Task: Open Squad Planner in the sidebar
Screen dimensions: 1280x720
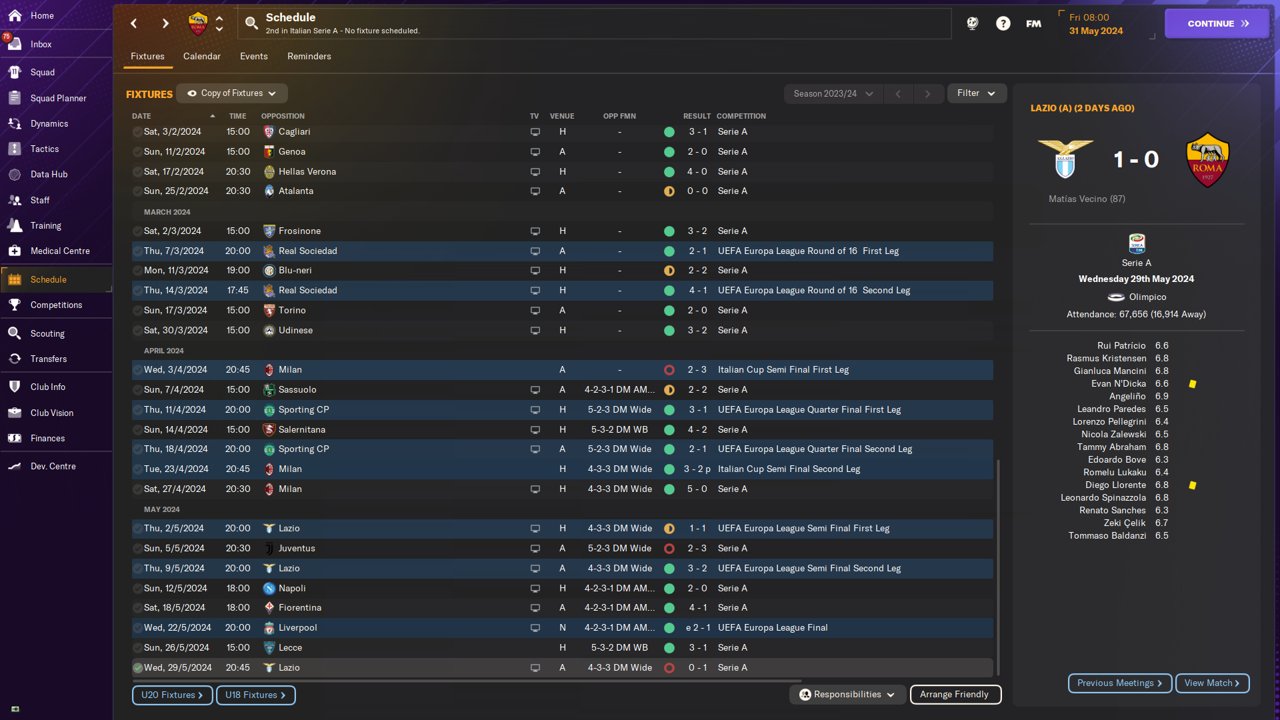Action: click(x=56, y=98)
